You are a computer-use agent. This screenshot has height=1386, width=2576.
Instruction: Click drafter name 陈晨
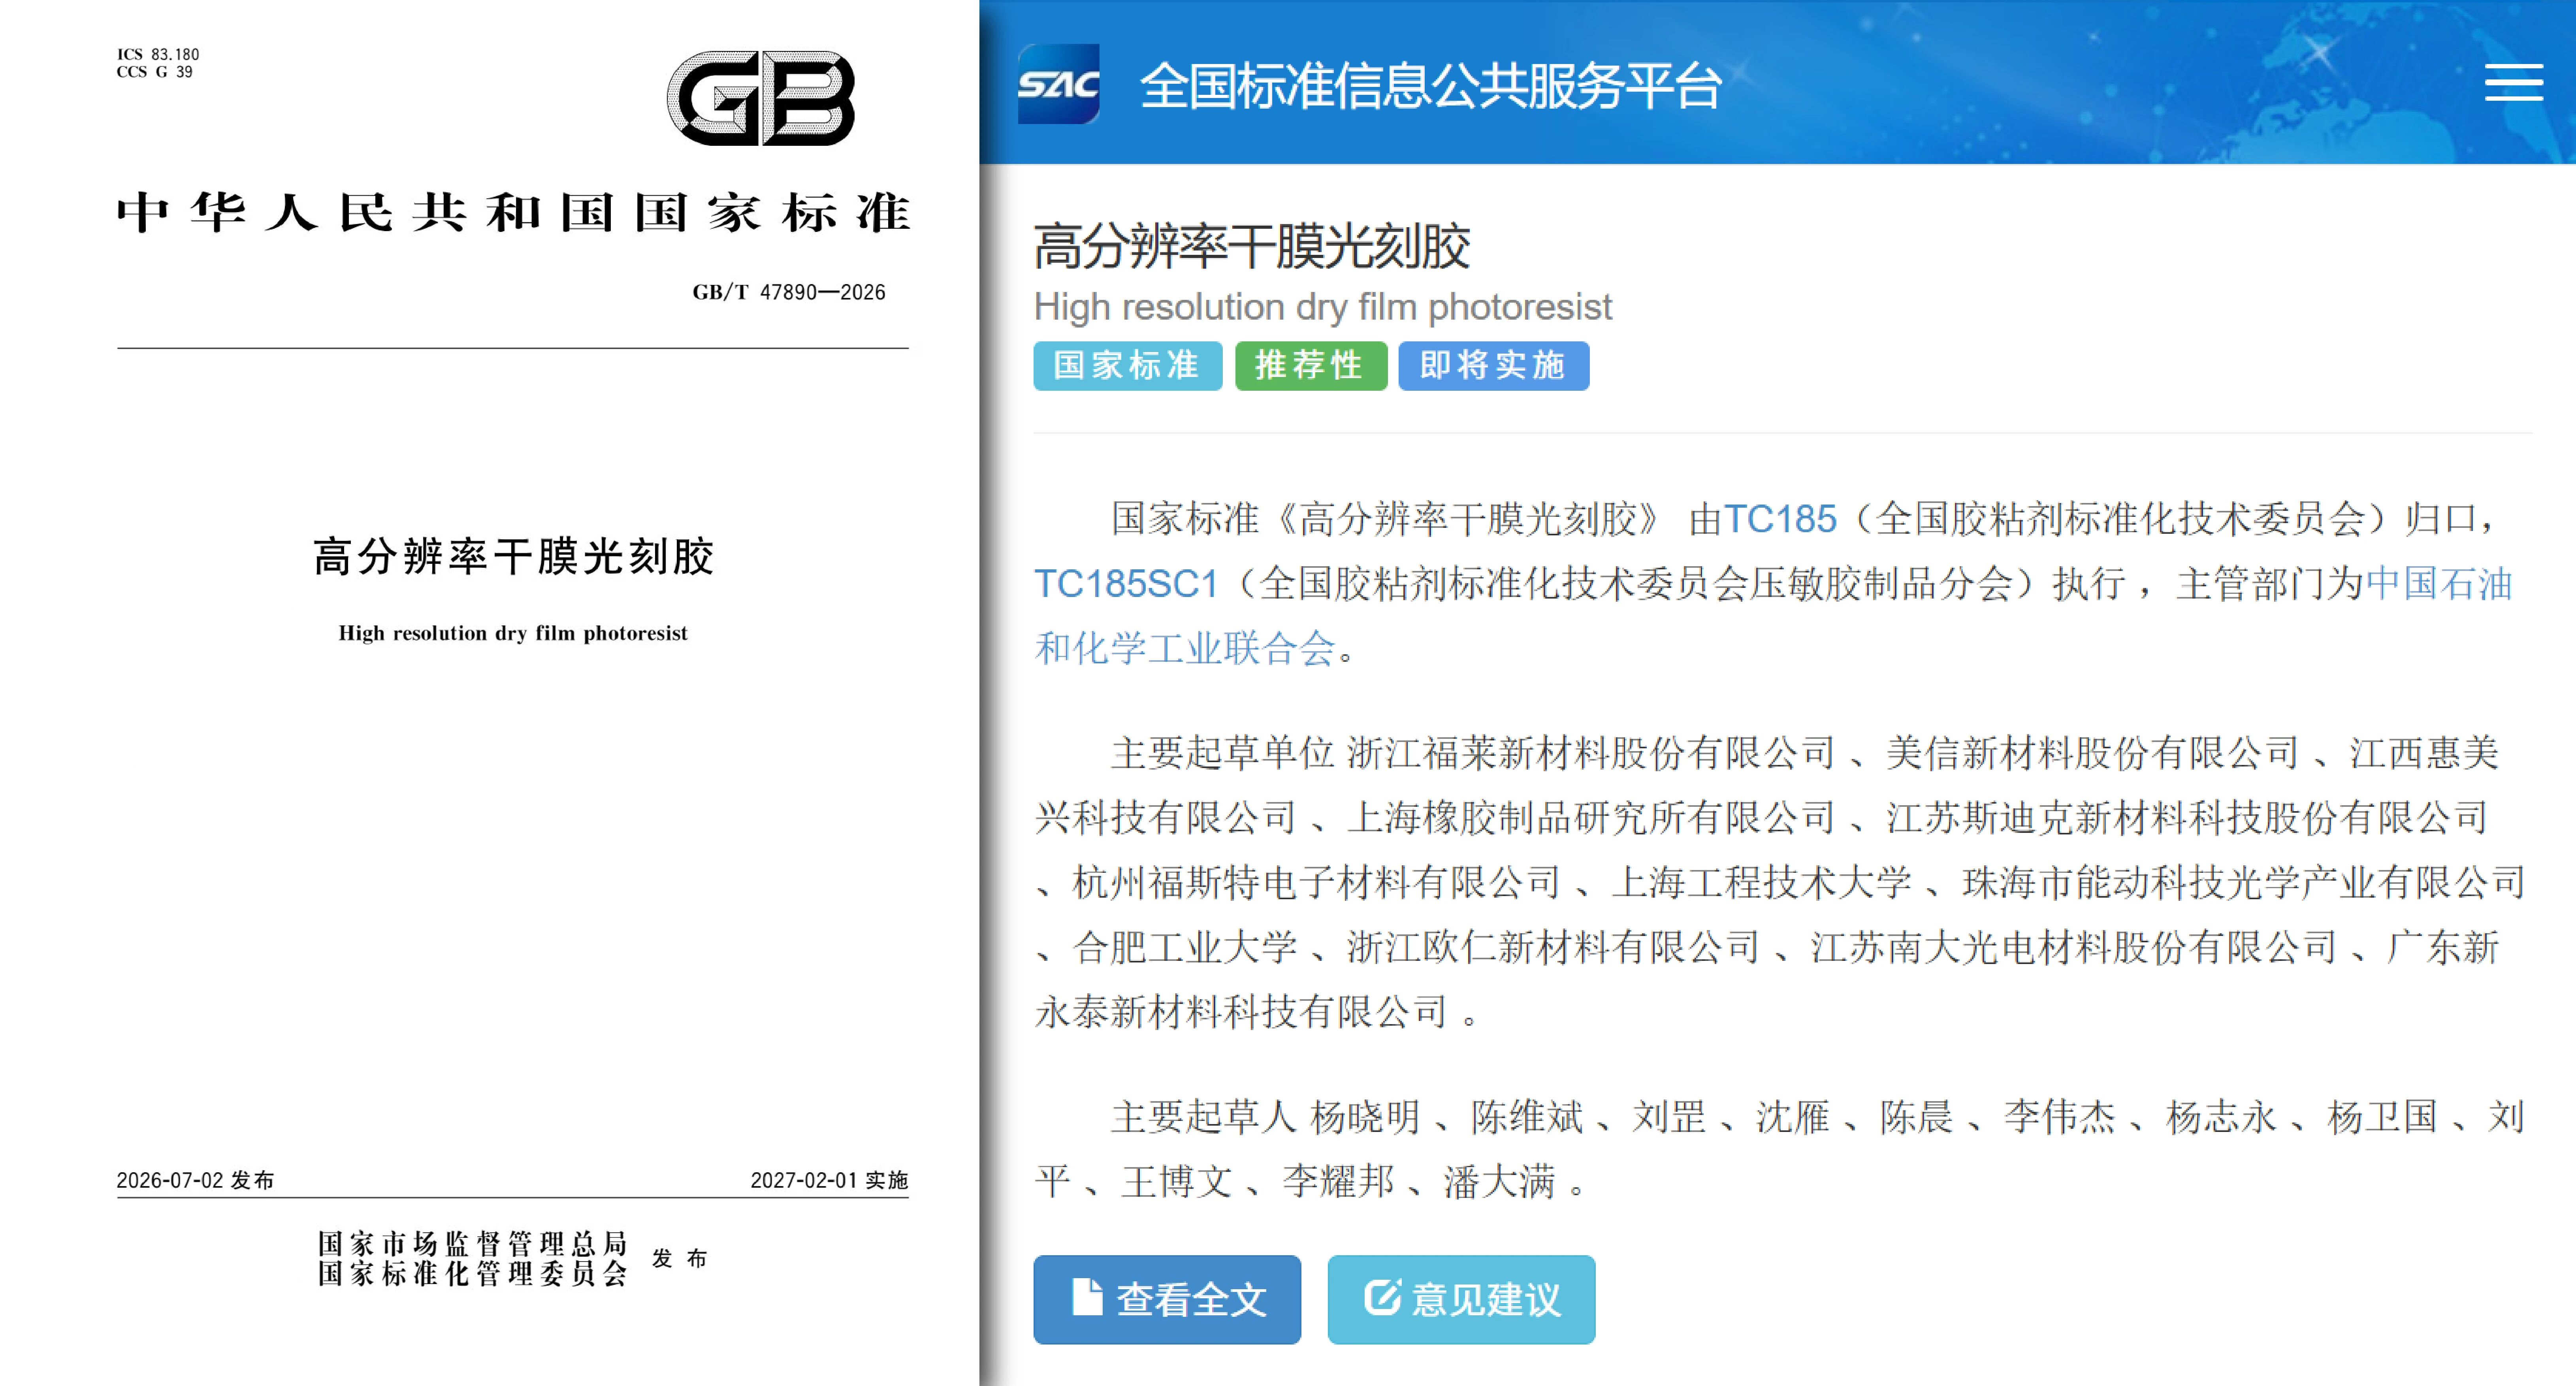pyautogui.click(x=1917, y=1117)
